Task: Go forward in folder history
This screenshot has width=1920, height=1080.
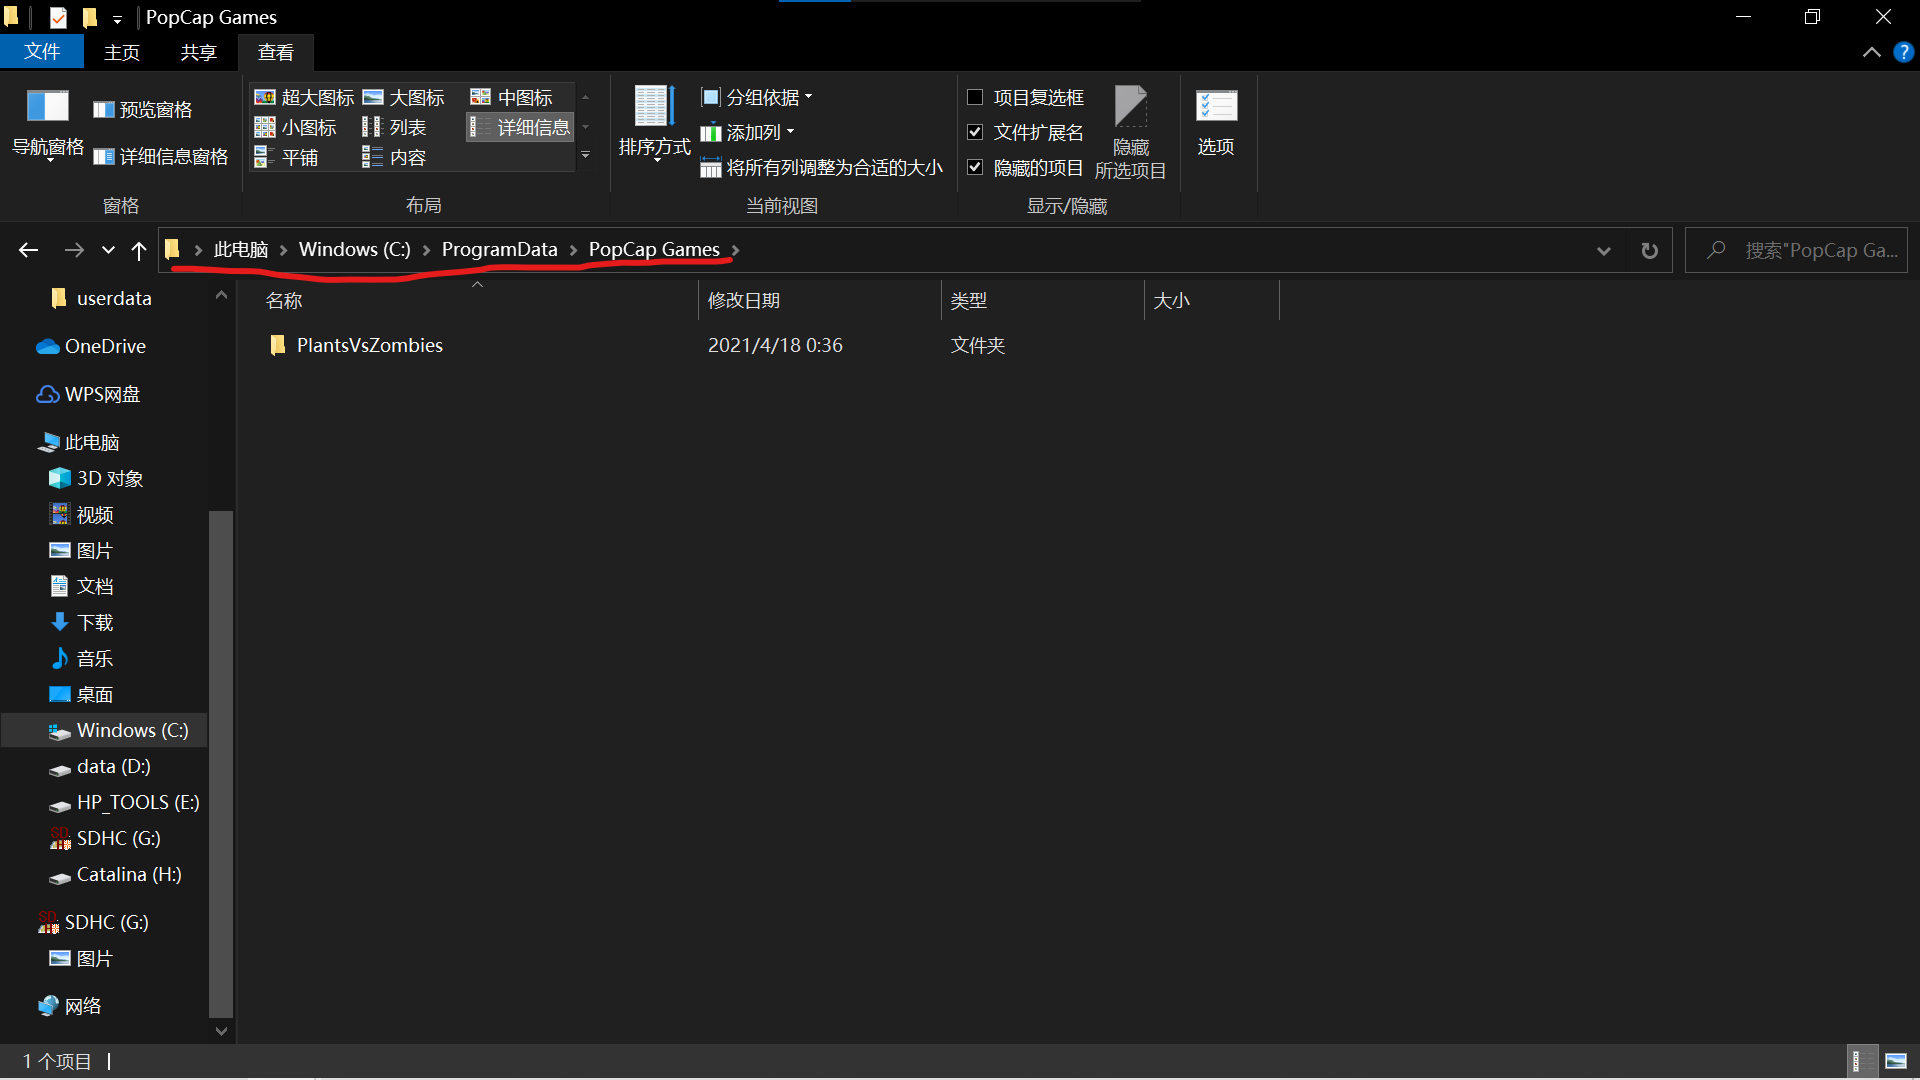Action: point(74,250)
